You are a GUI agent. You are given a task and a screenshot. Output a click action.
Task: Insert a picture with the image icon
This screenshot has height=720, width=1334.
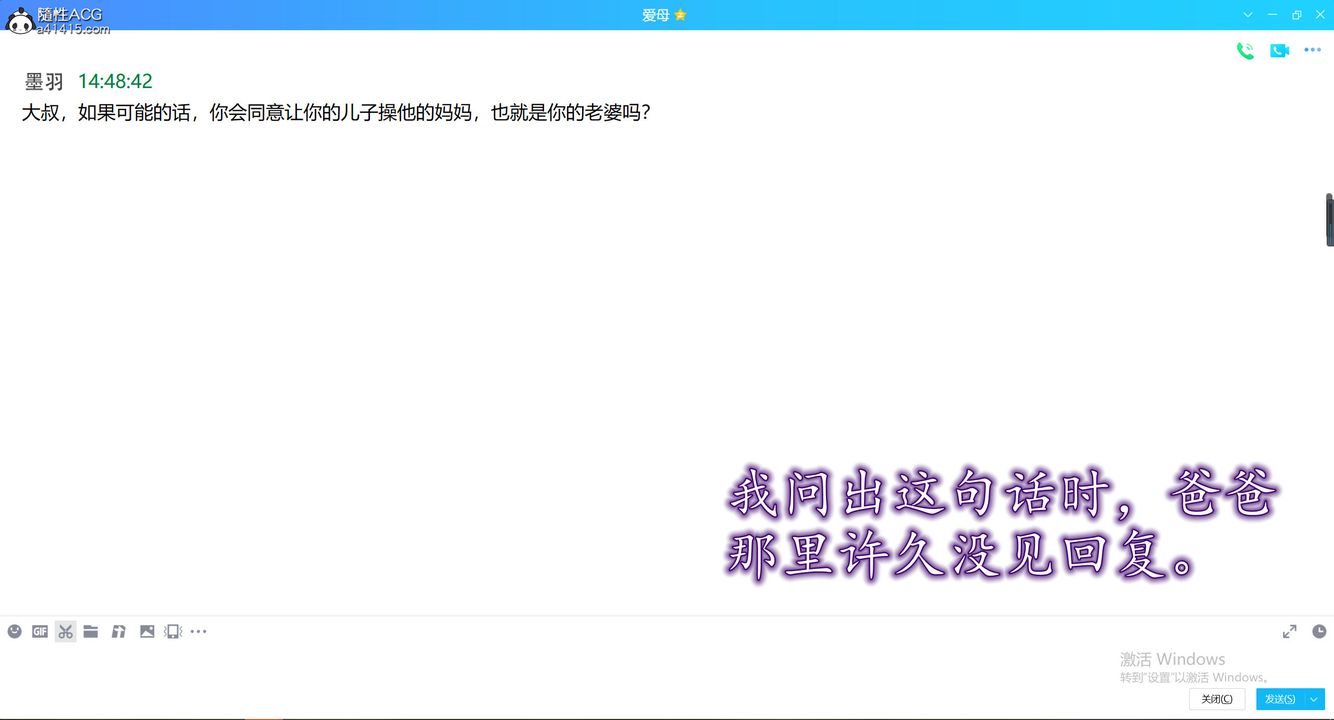147,631
